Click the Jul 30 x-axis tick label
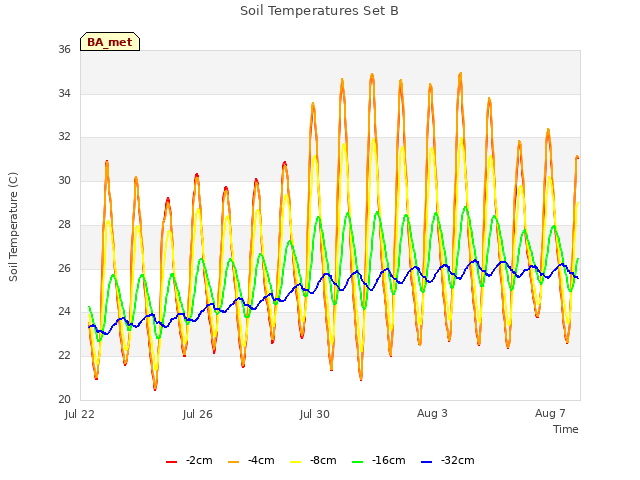 tap(314, 414)
